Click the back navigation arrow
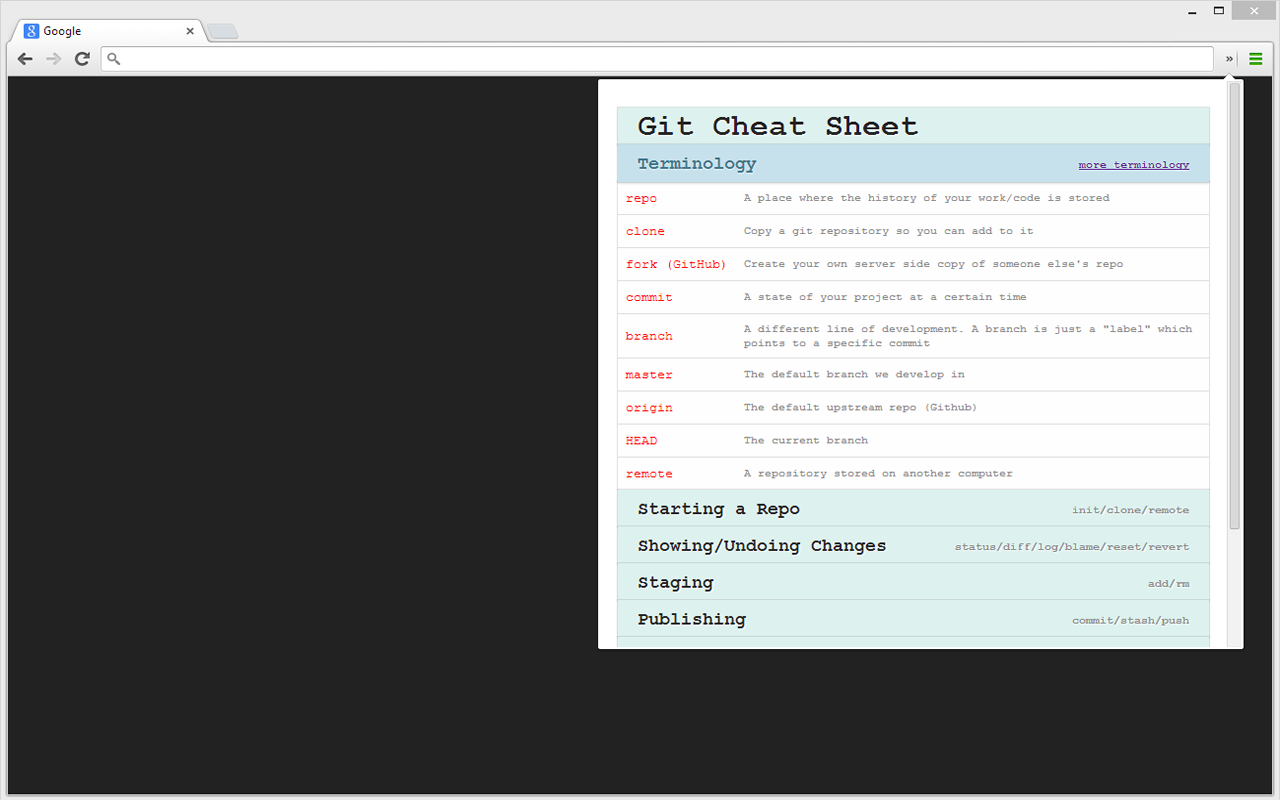This screenshot has width=1280, height=800. (25, 58)
